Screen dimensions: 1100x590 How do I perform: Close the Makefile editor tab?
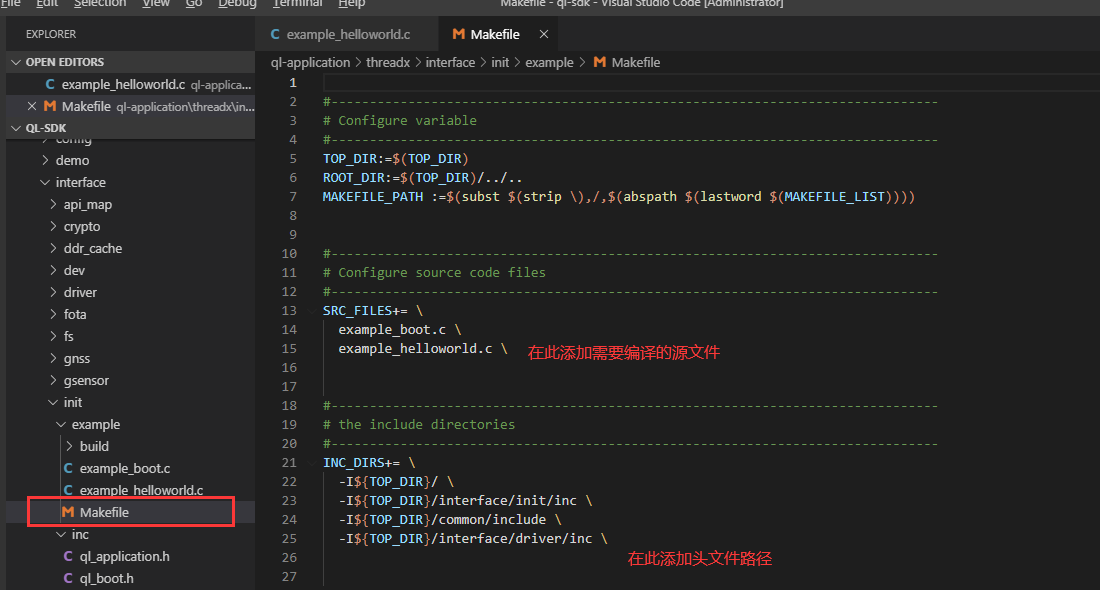click(x=544, y=34)
